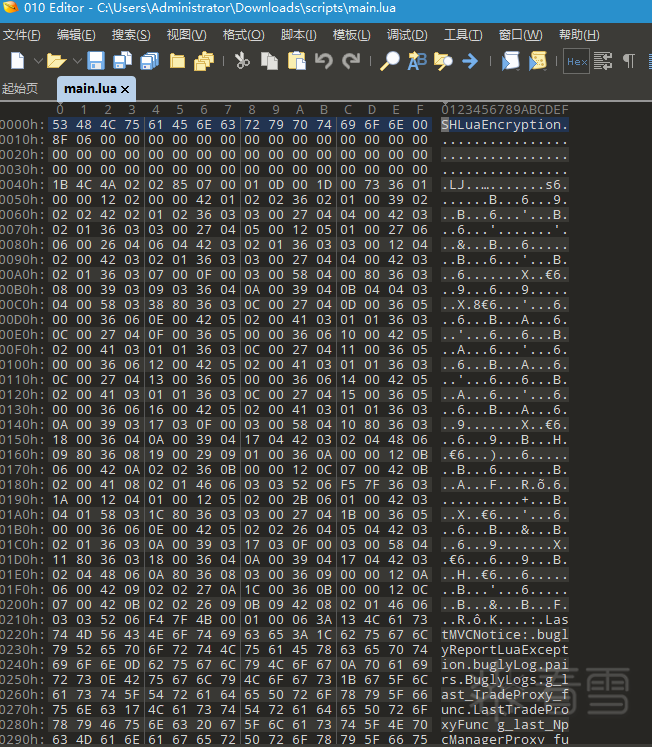
Task: Click the Copy icon
Action: click(269, 61)
